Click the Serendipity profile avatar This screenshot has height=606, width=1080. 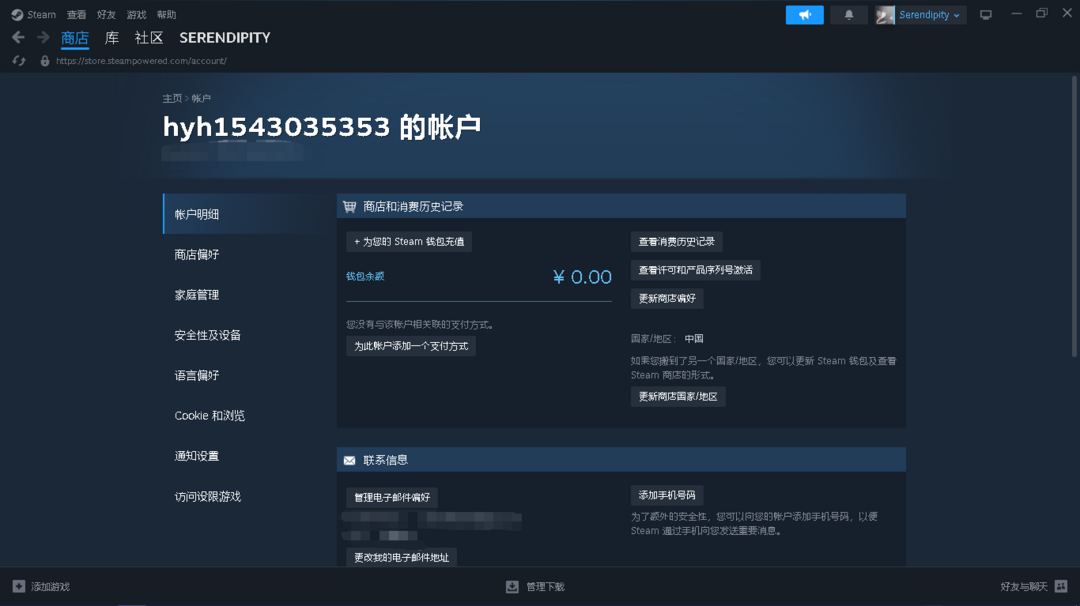pos(885,14)
